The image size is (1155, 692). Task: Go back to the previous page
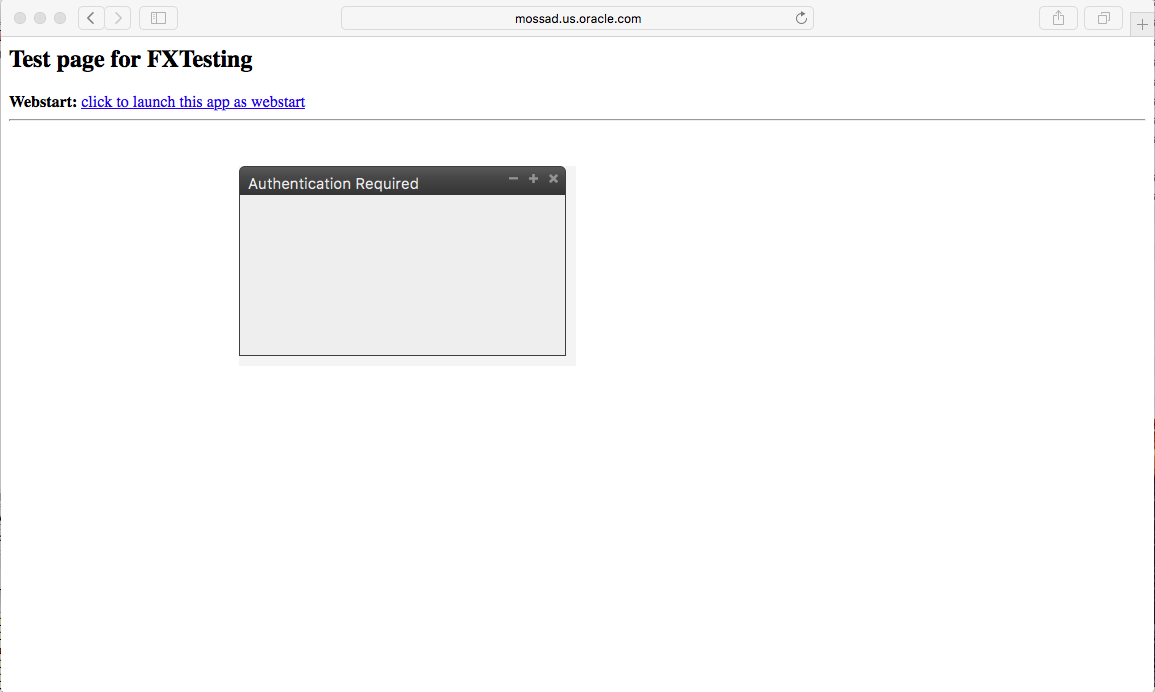pyautogui.click(x=91, y=18)
